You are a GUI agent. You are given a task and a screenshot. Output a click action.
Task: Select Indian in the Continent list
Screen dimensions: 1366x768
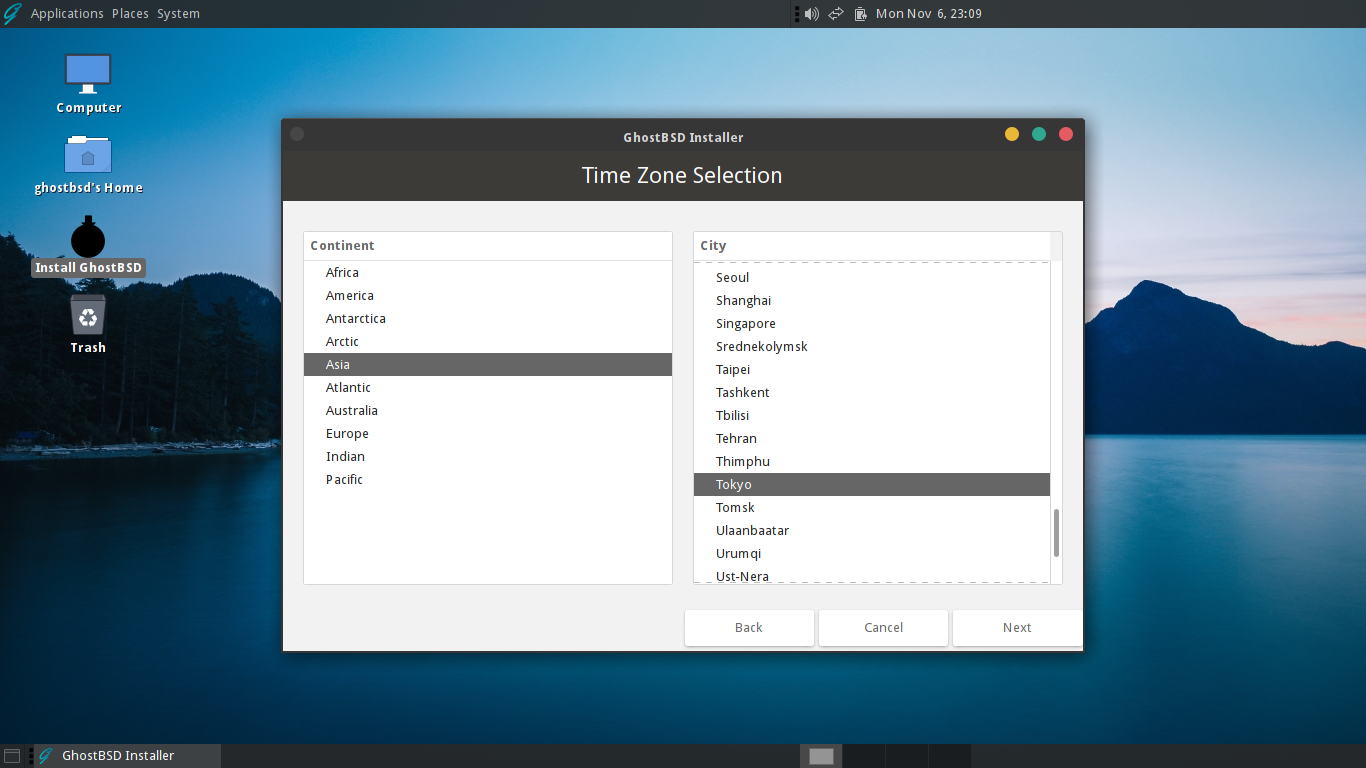click(488, 457)
